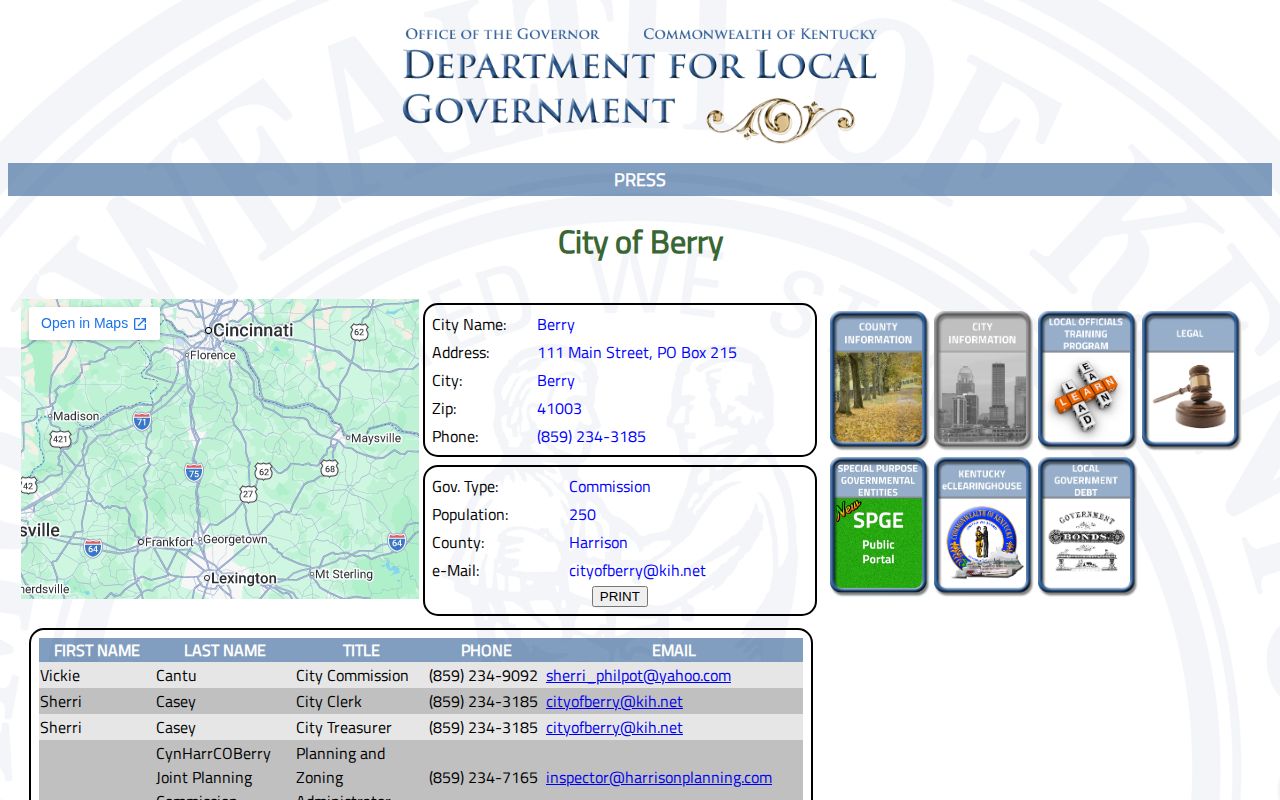The width and height of the screenshot is (1280, 800).
Task: Click the zip value 41003
Action: pyautogui.click(x=559, y=409)
